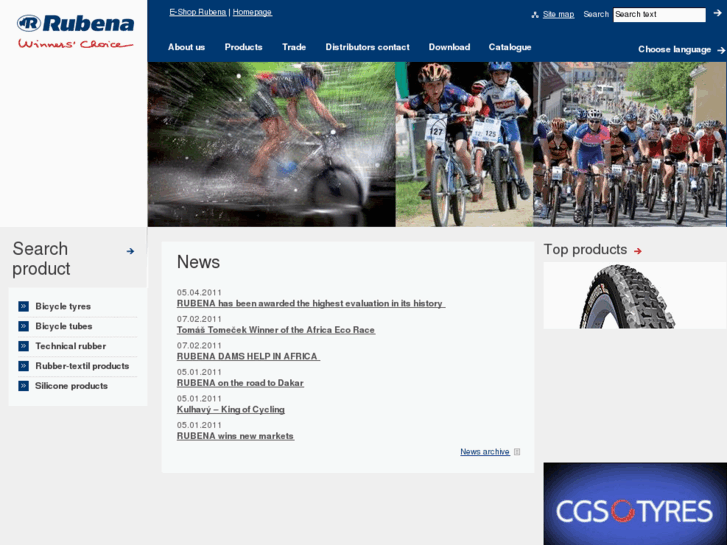Click the Search text input field
Screen dimensions: 727x545
pyautogui.click(x=658, y=15)
